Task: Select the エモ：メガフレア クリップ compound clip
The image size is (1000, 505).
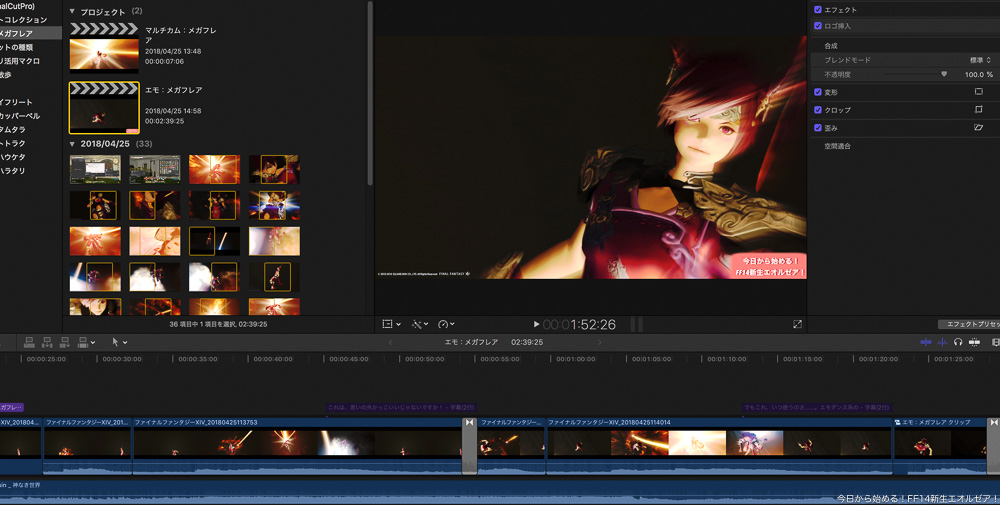Action: point(941,445)
